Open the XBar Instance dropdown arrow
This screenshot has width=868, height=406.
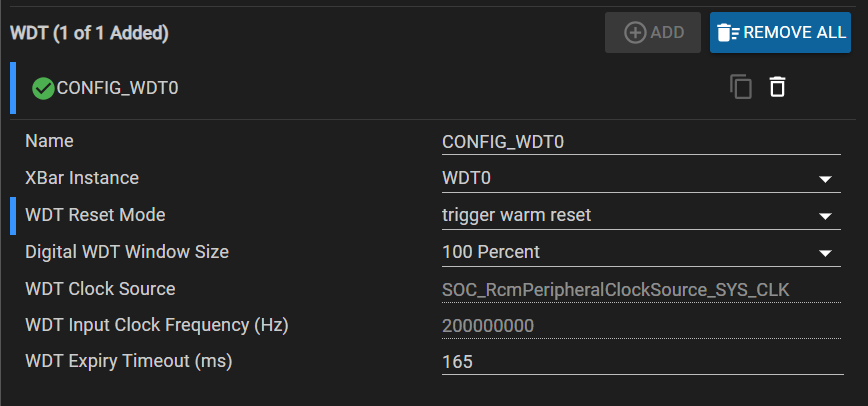(x=826, y=179)
